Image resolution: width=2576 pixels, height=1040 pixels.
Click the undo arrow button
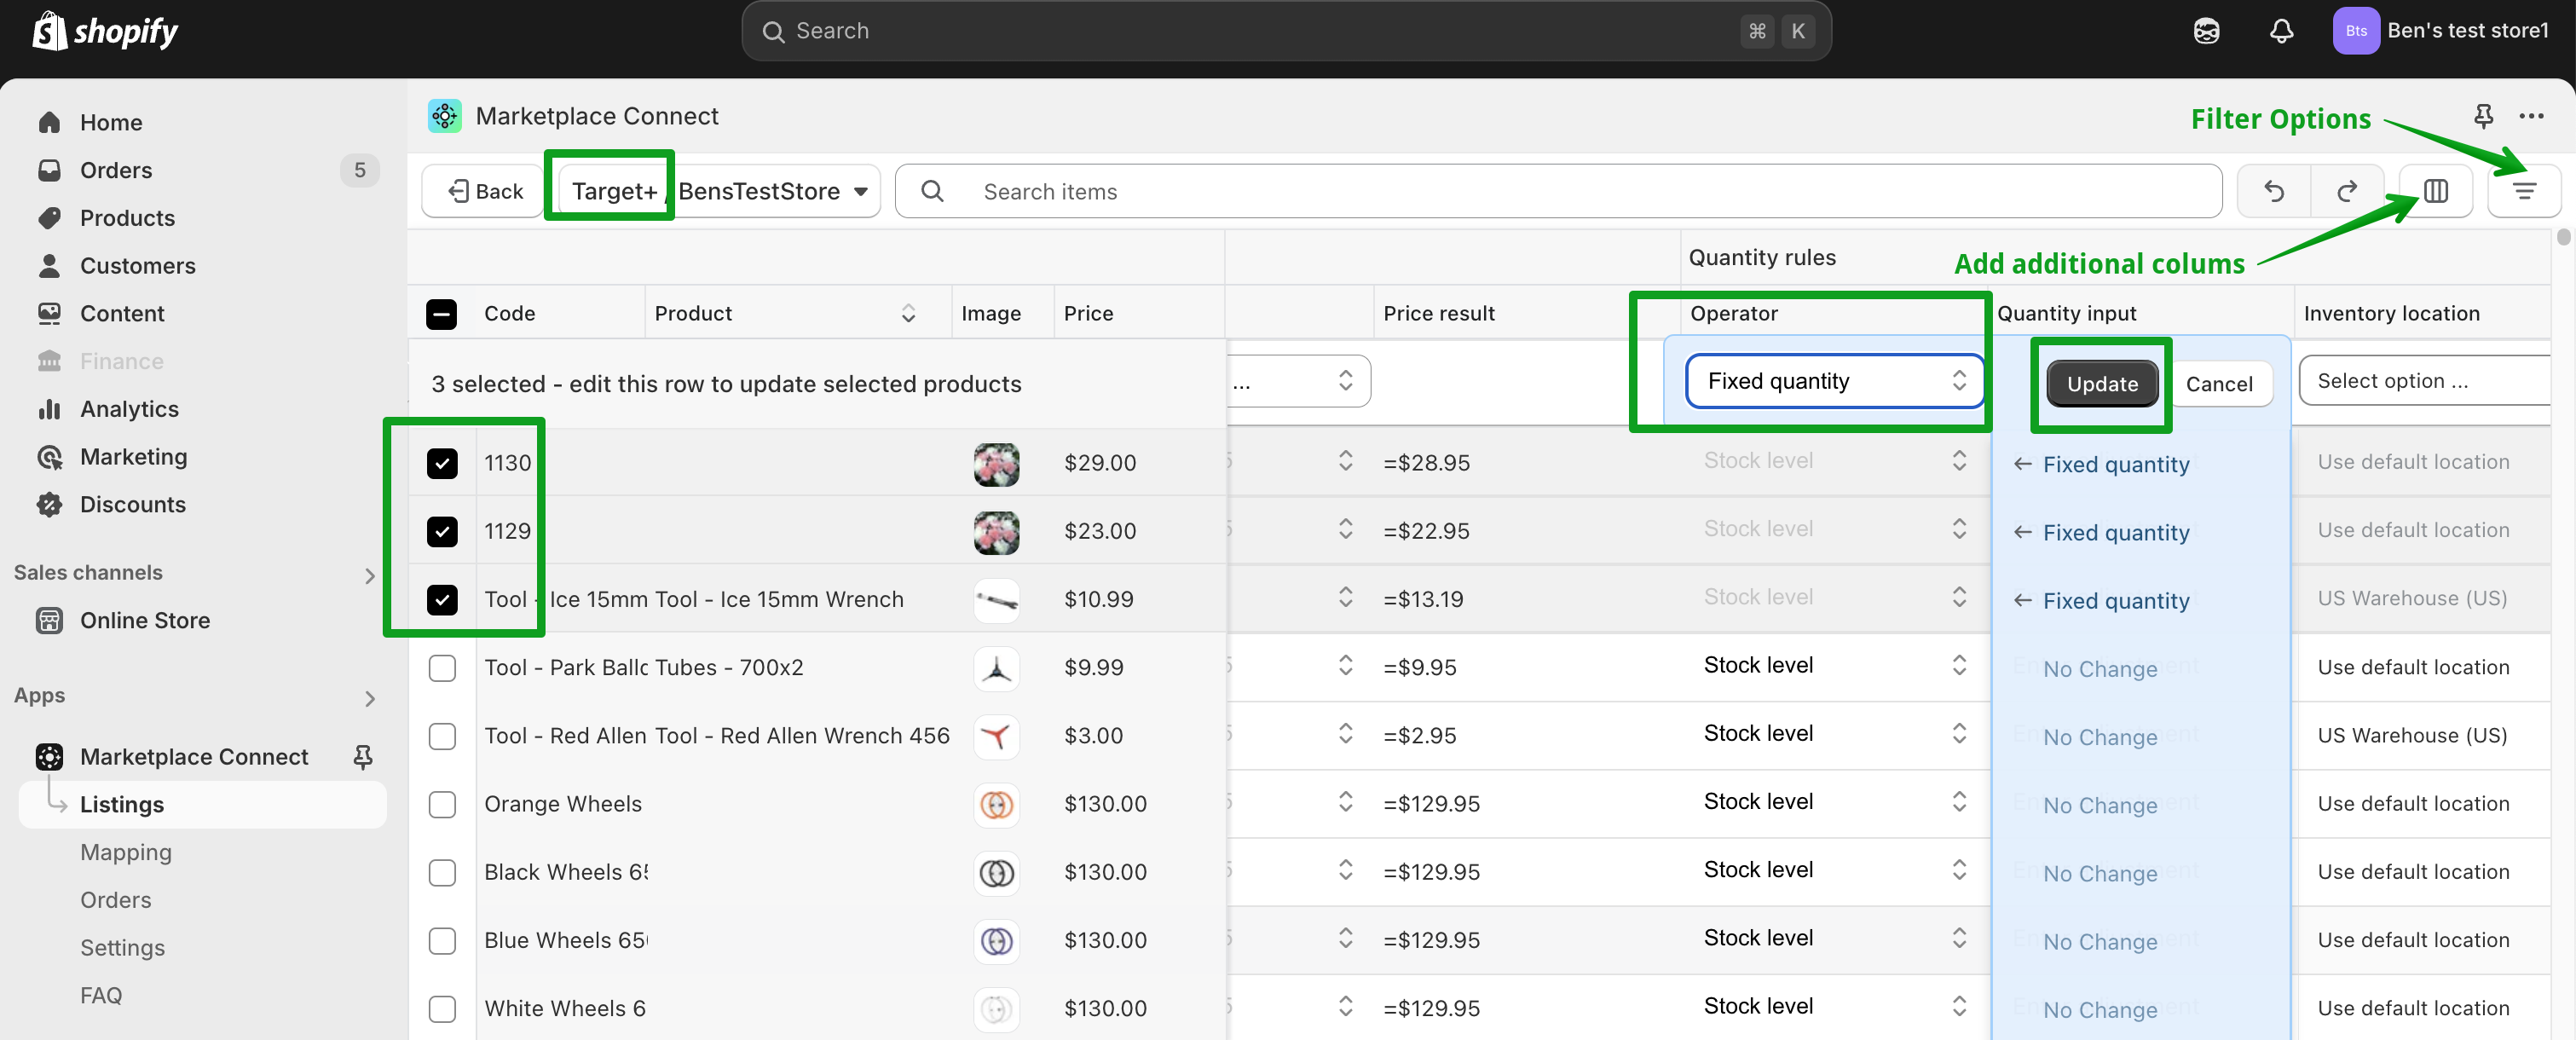click(2273, 191)
